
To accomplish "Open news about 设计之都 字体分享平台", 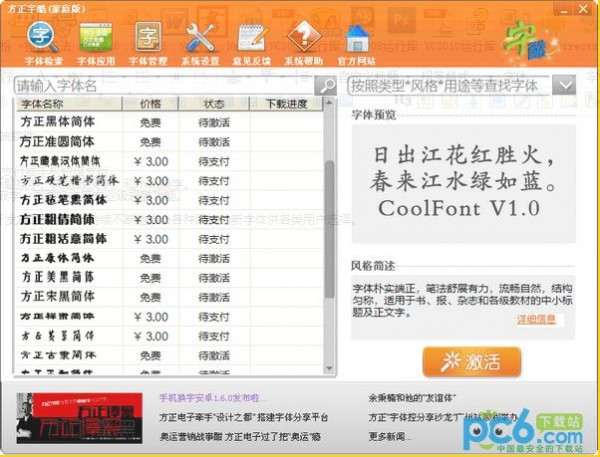I will (244, 417).
